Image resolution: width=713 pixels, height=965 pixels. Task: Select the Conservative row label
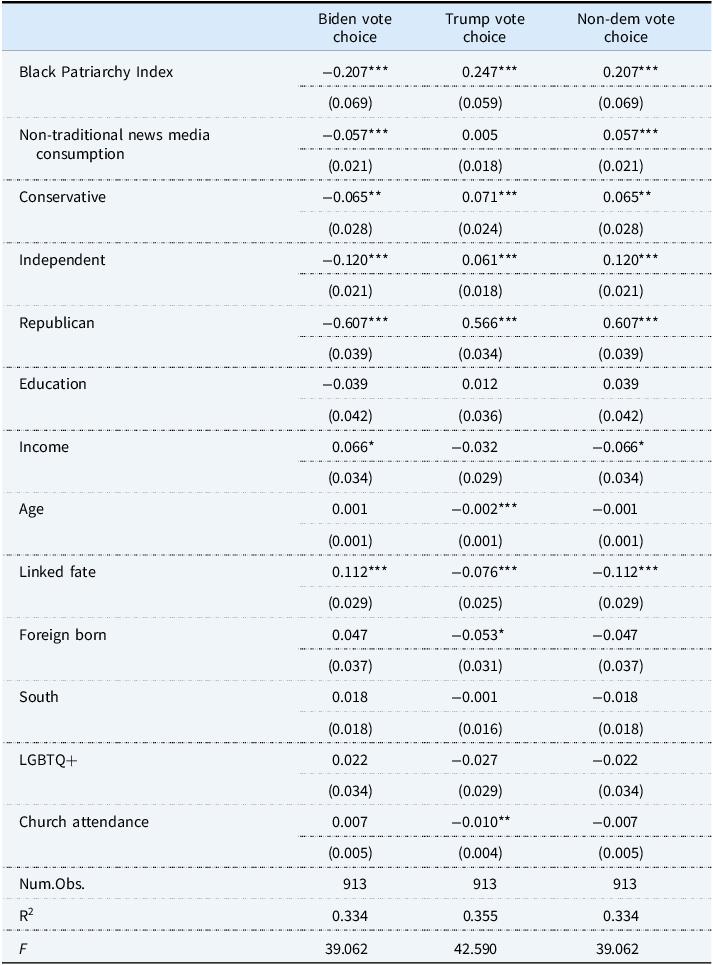click(x=62, y=197)
